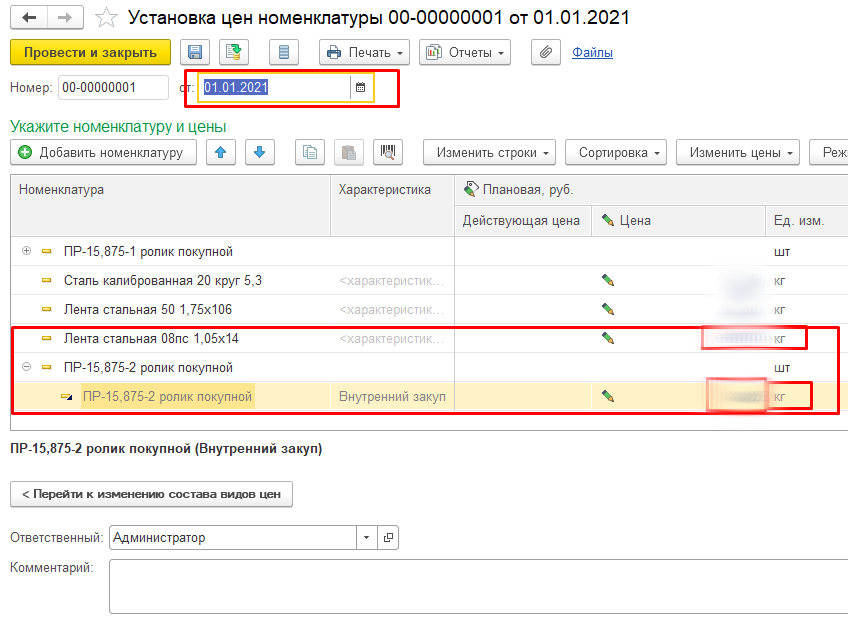
Task: Click the Цена column header
Action: (678, 221)
